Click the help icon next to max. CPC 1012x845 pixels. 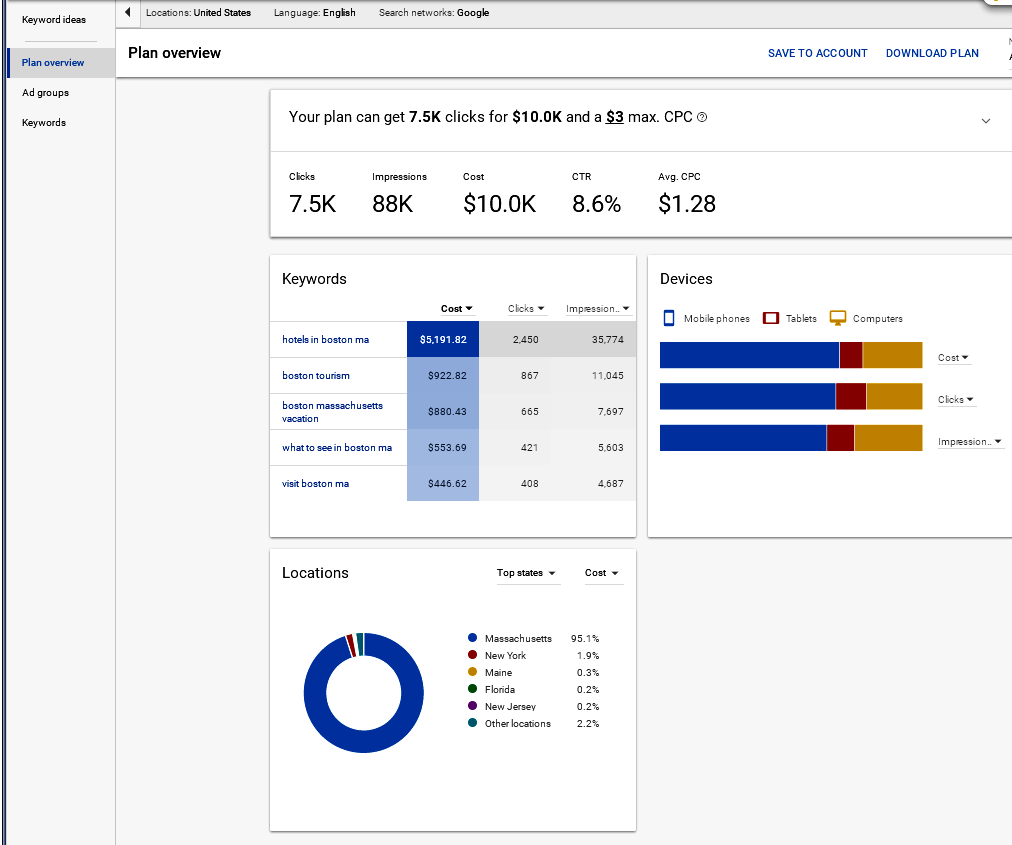[702, 117]
